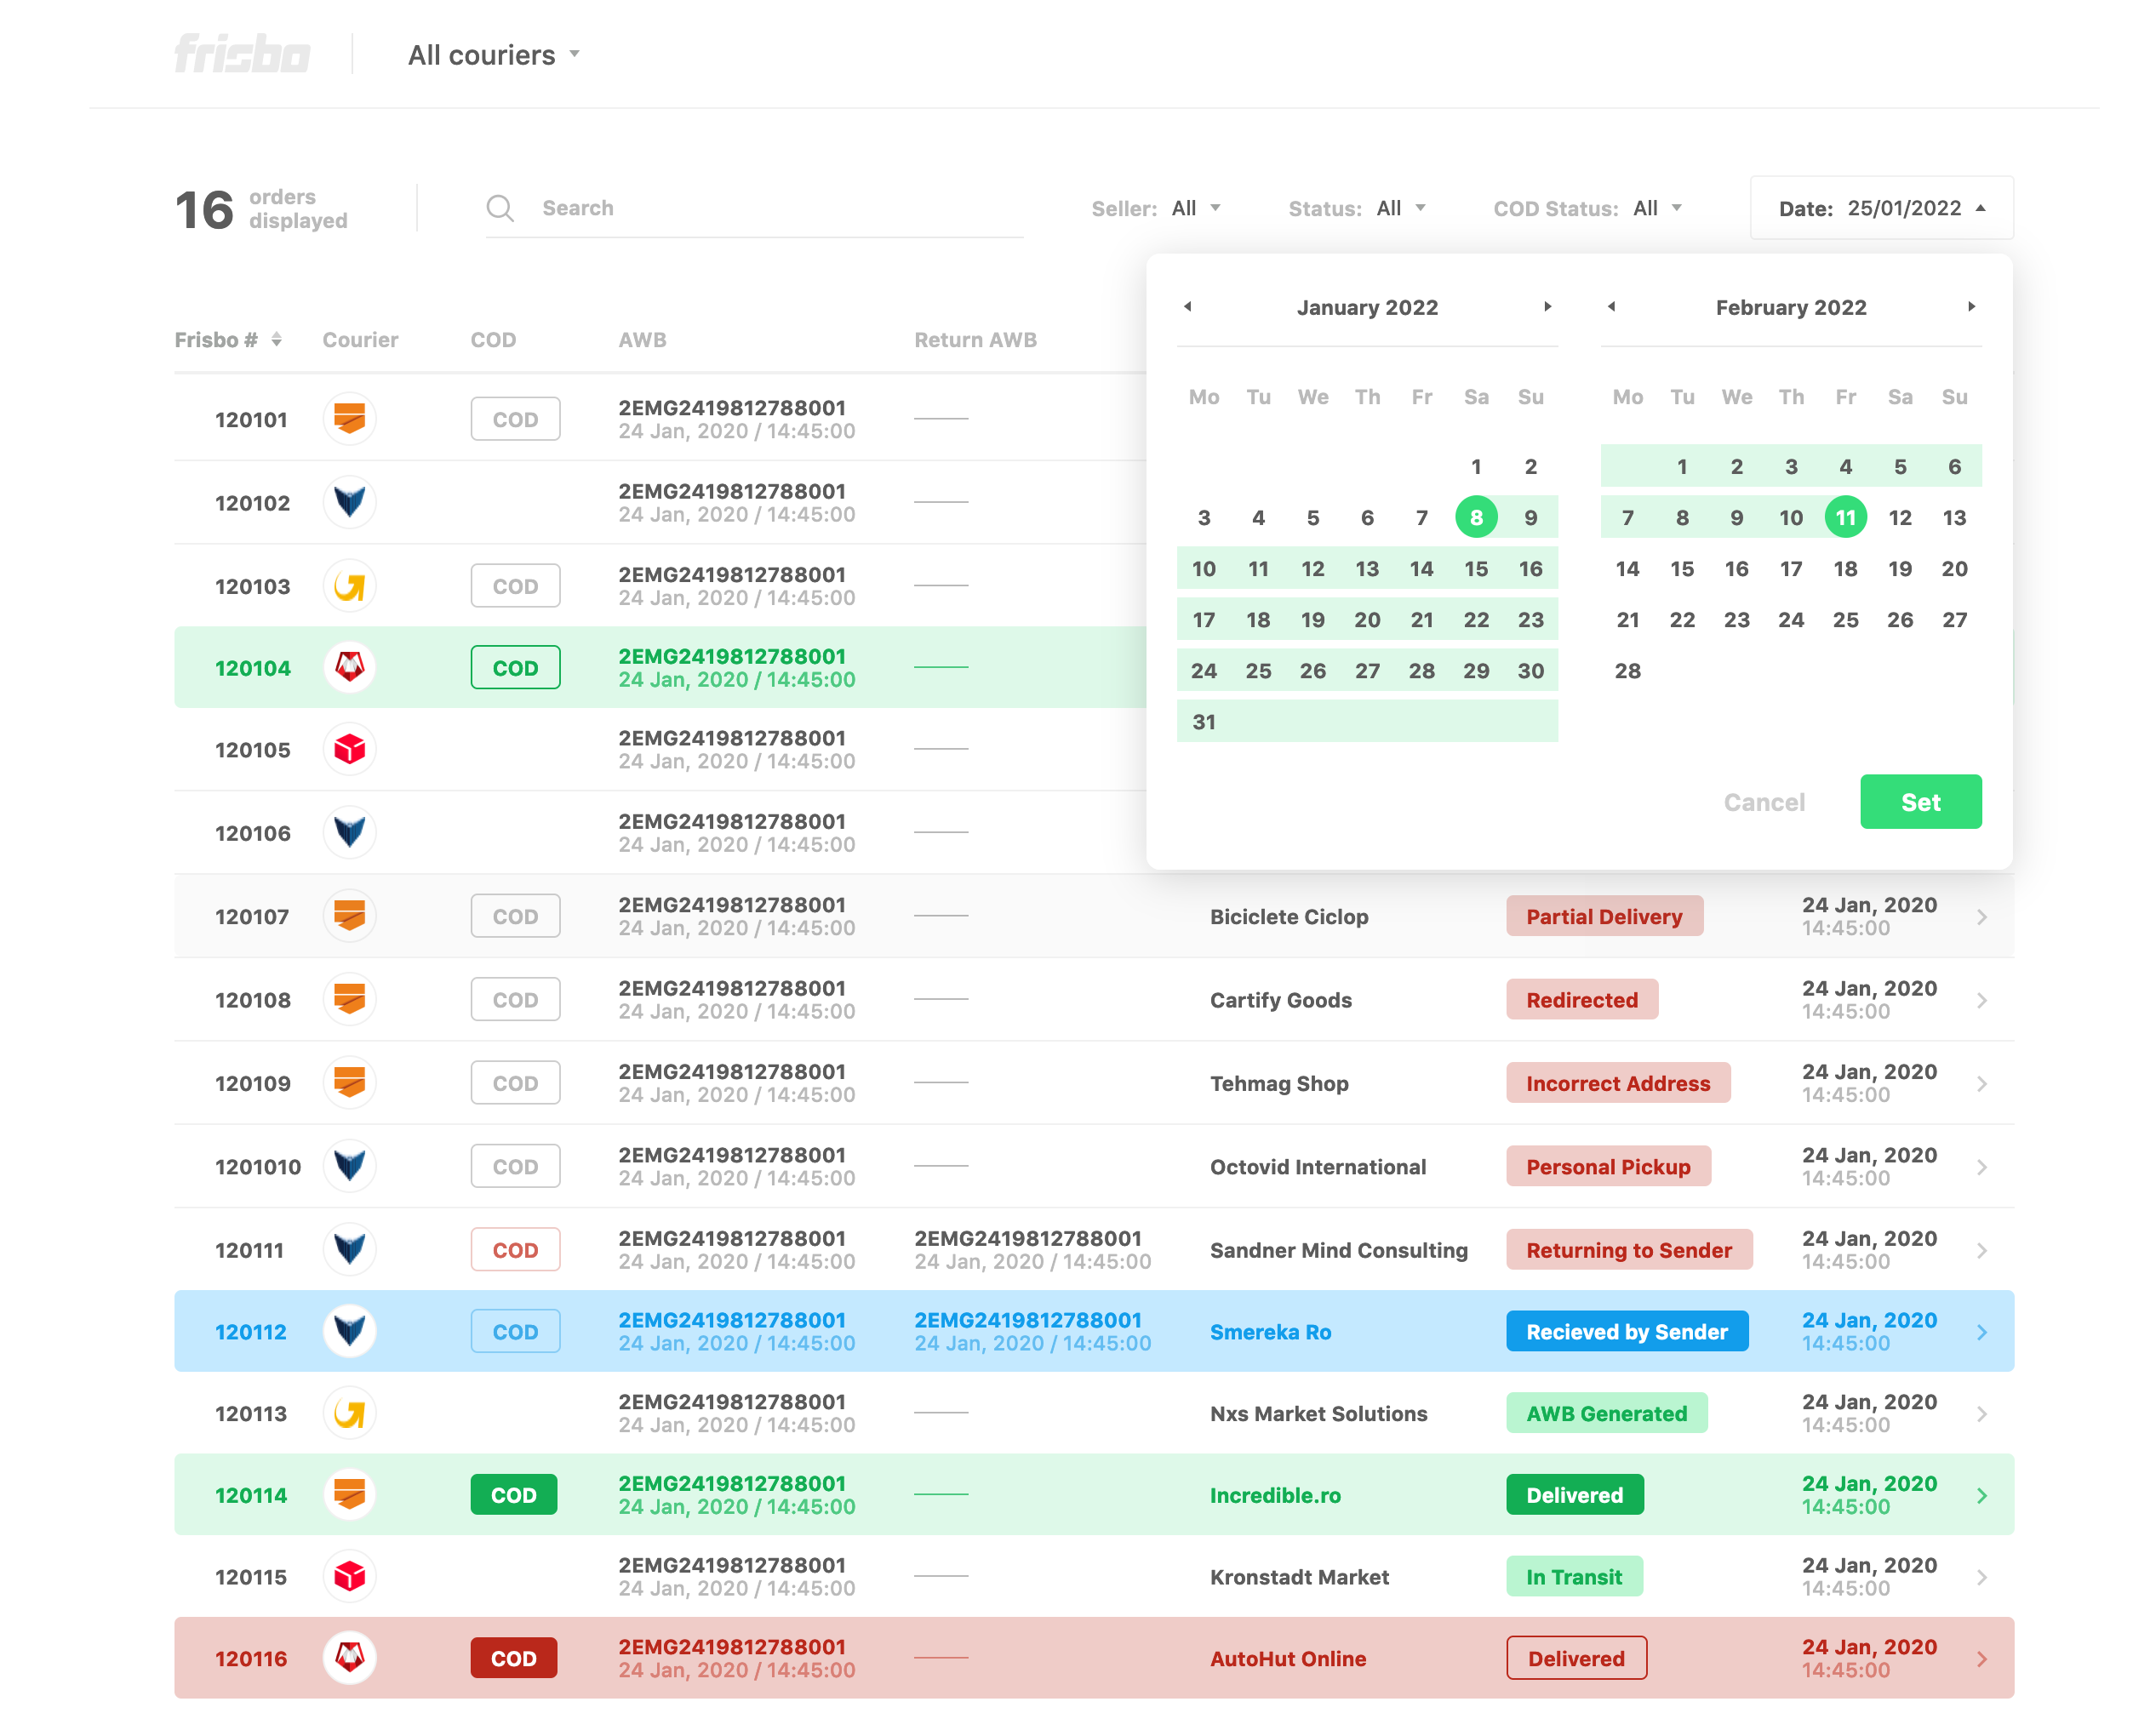Viewport: 2133px width, 1736px height.
Task: Click courier icon for order 120115
Action: coord(349,1576)
